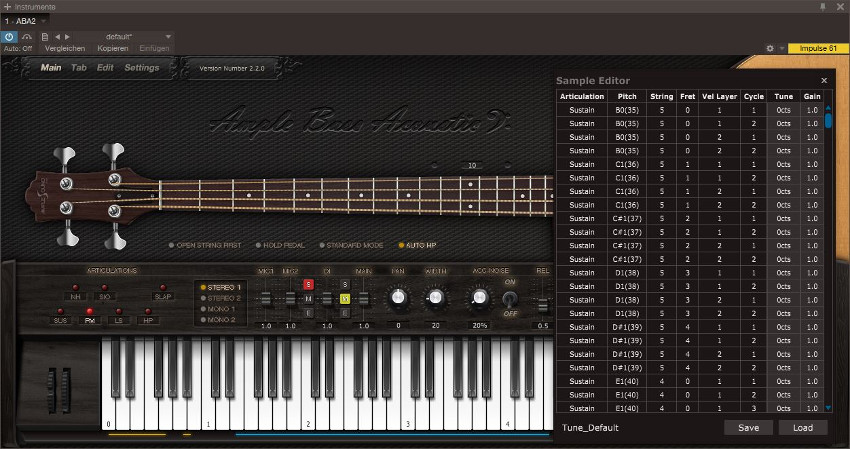Click the gray M mute button beside MIC2

308,299
